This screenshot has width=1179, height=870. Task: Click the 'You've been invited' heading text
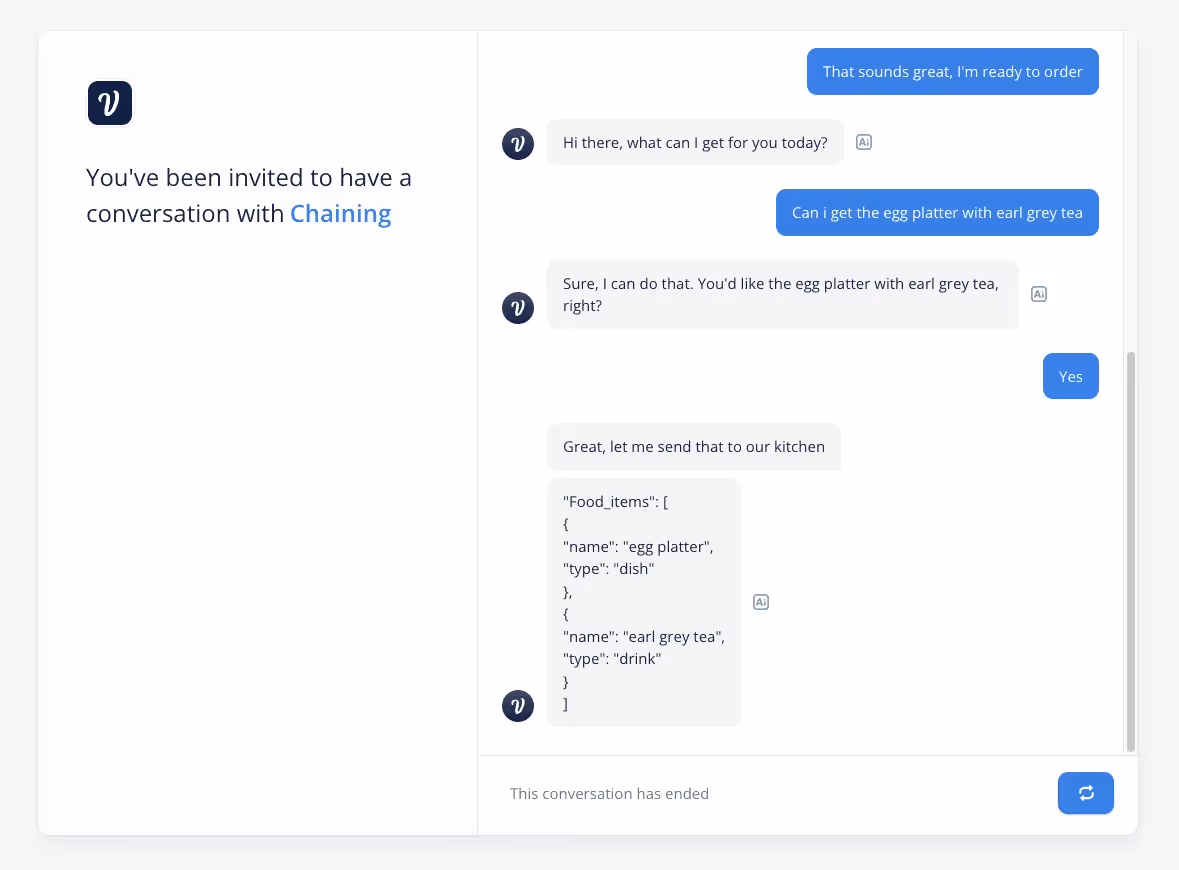click(x=249, y=196)
